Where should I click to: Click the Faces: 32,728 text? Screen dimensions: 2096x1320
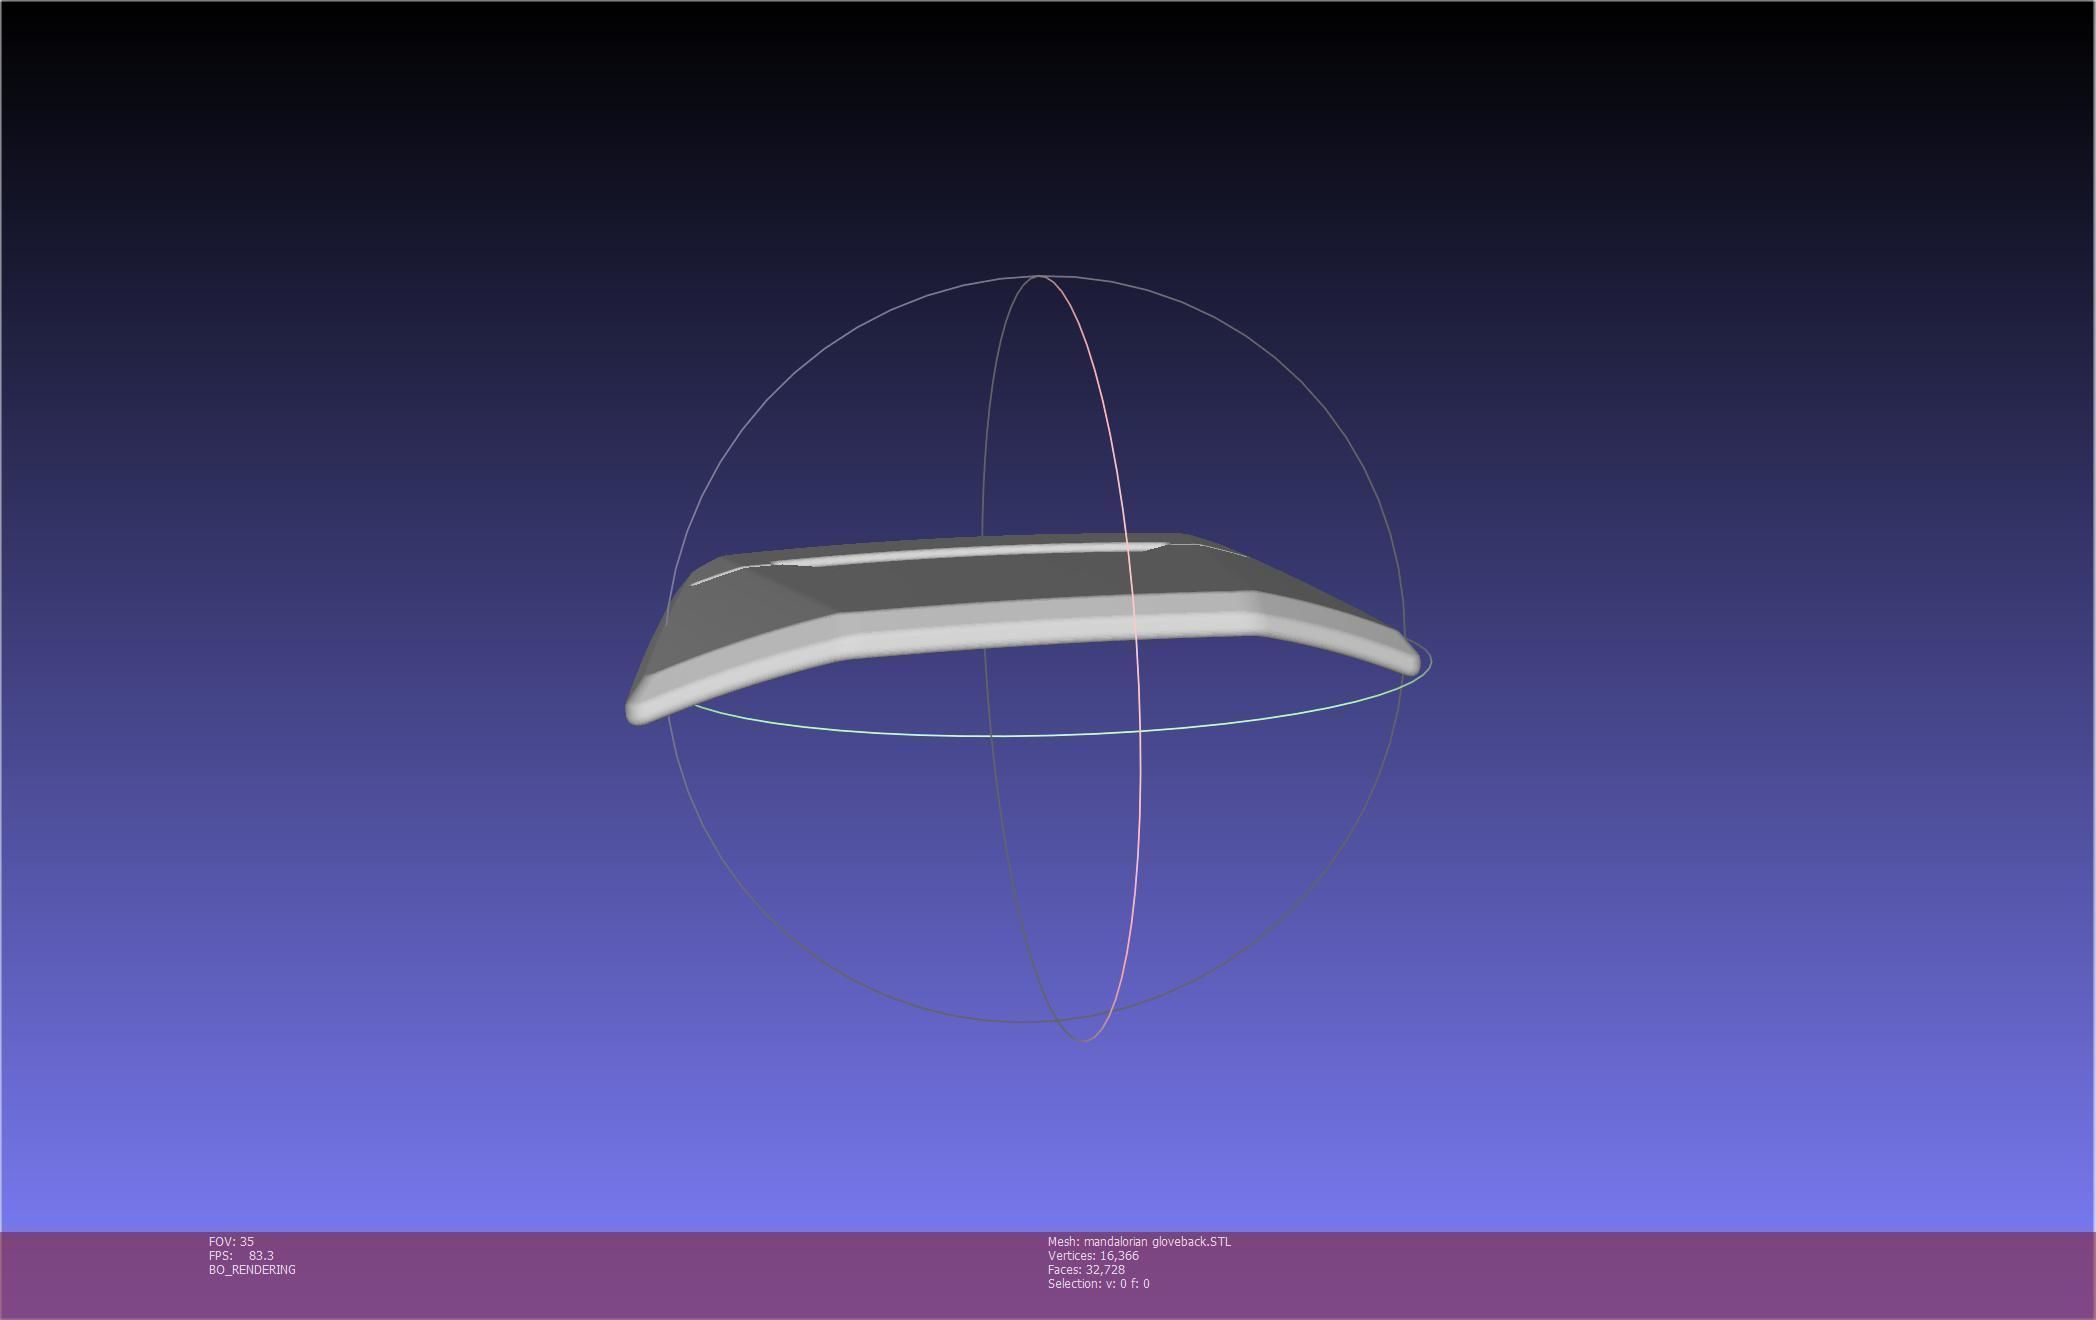click(x=1086, y=1269)
